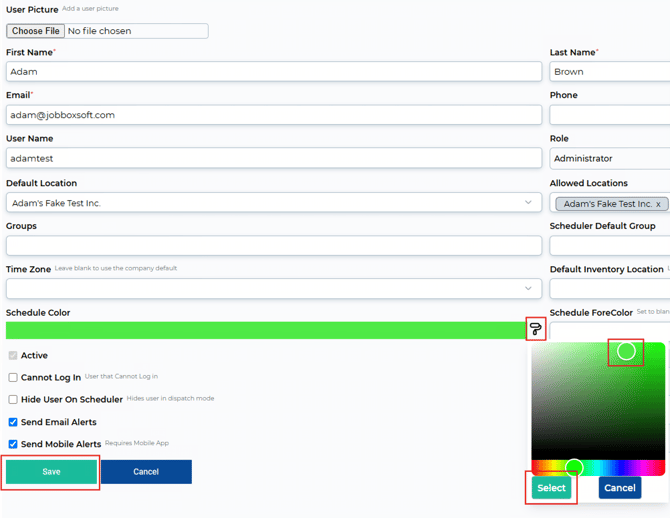Enable the Cannot Log In checkbox
Screen dimensions: 670x518
(13, 377)
